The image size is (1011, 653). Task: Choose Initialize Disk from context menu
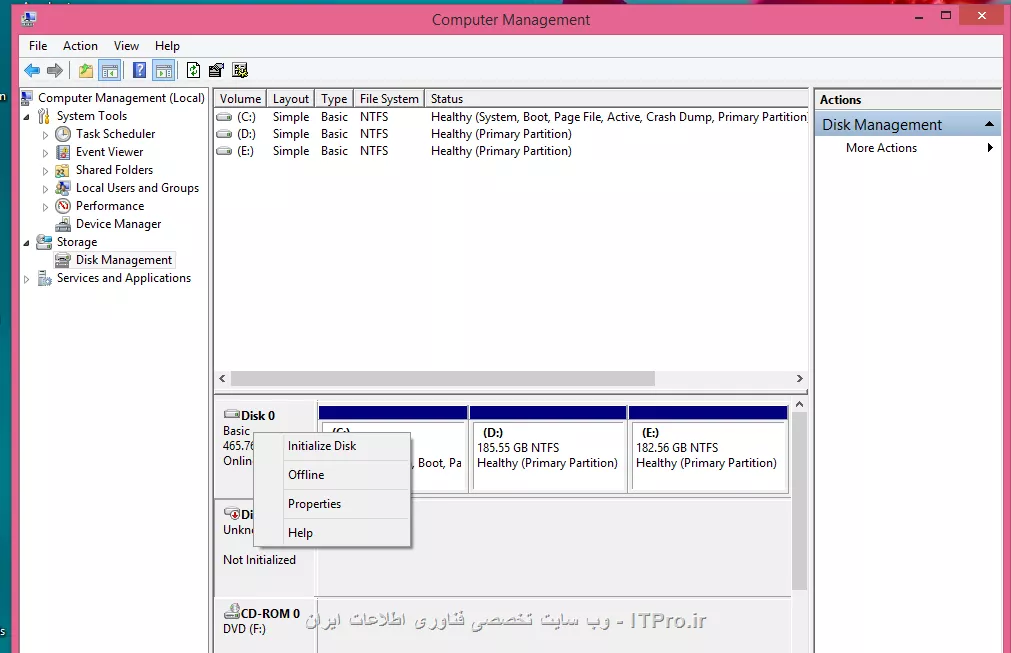click(x=332, y=446)
